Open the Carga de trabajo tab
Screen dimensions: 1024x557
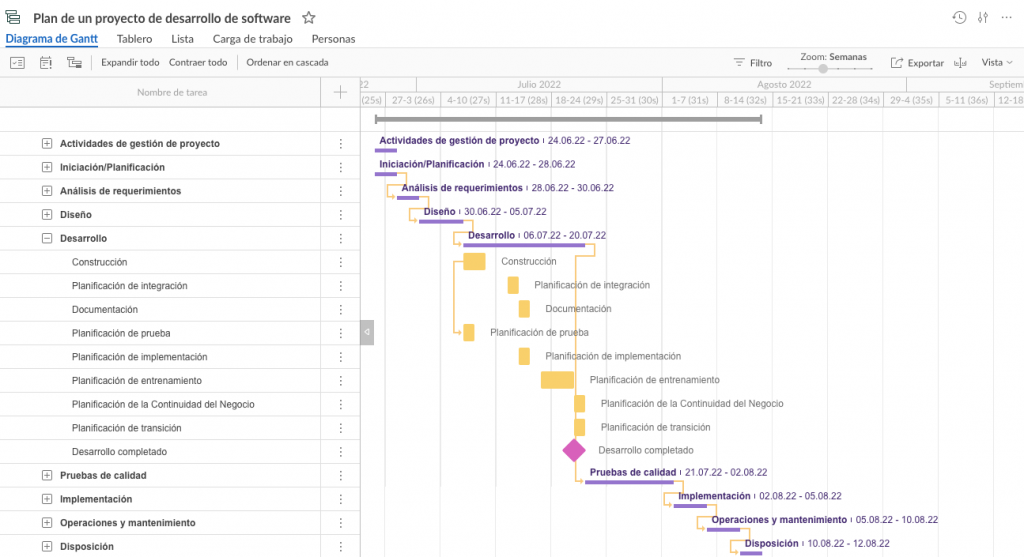(x=252, y=39)
